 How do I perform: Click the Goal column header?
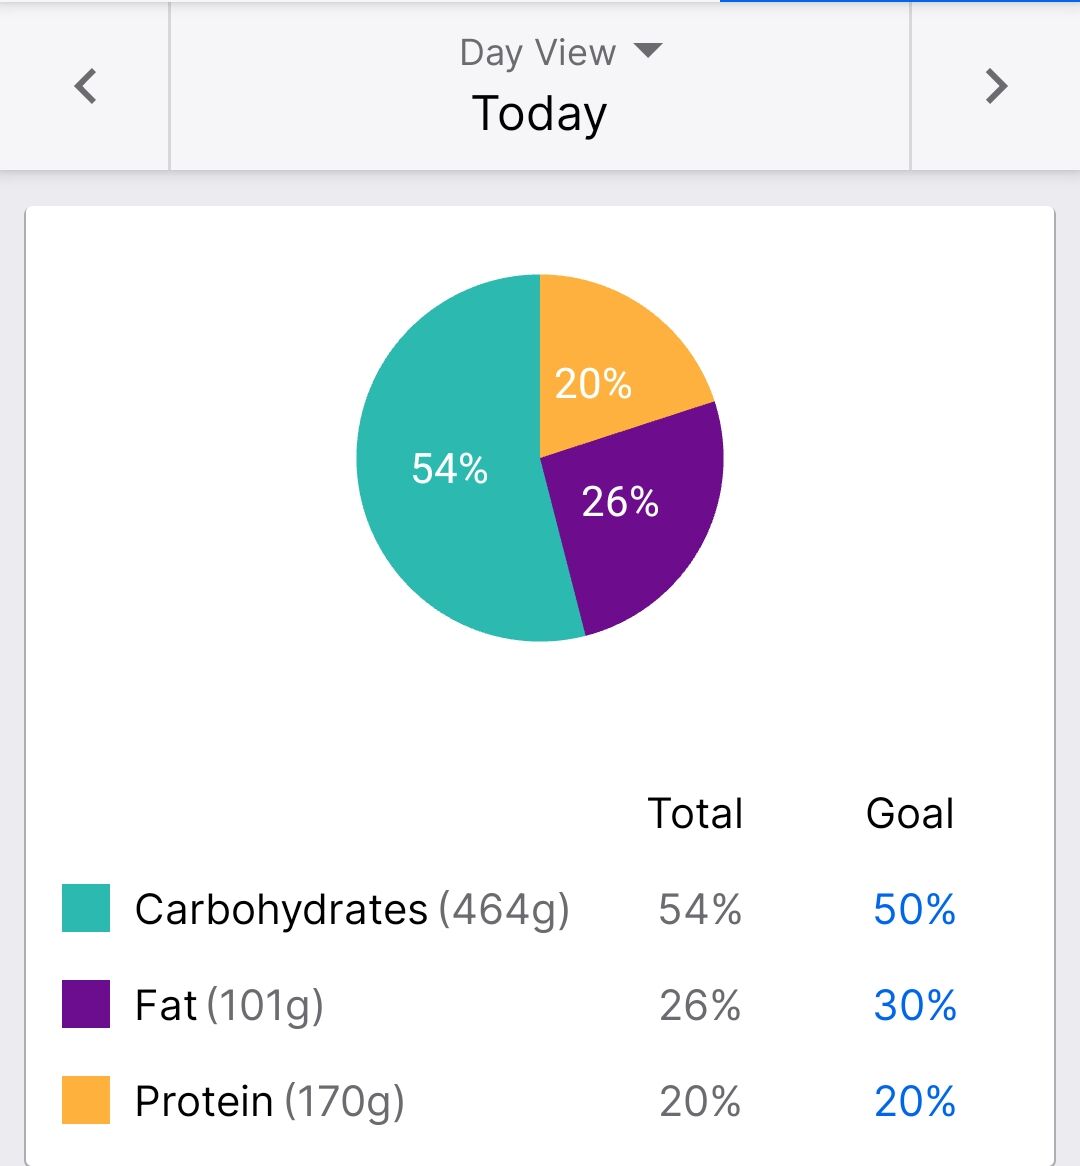[x=909, y=813]
